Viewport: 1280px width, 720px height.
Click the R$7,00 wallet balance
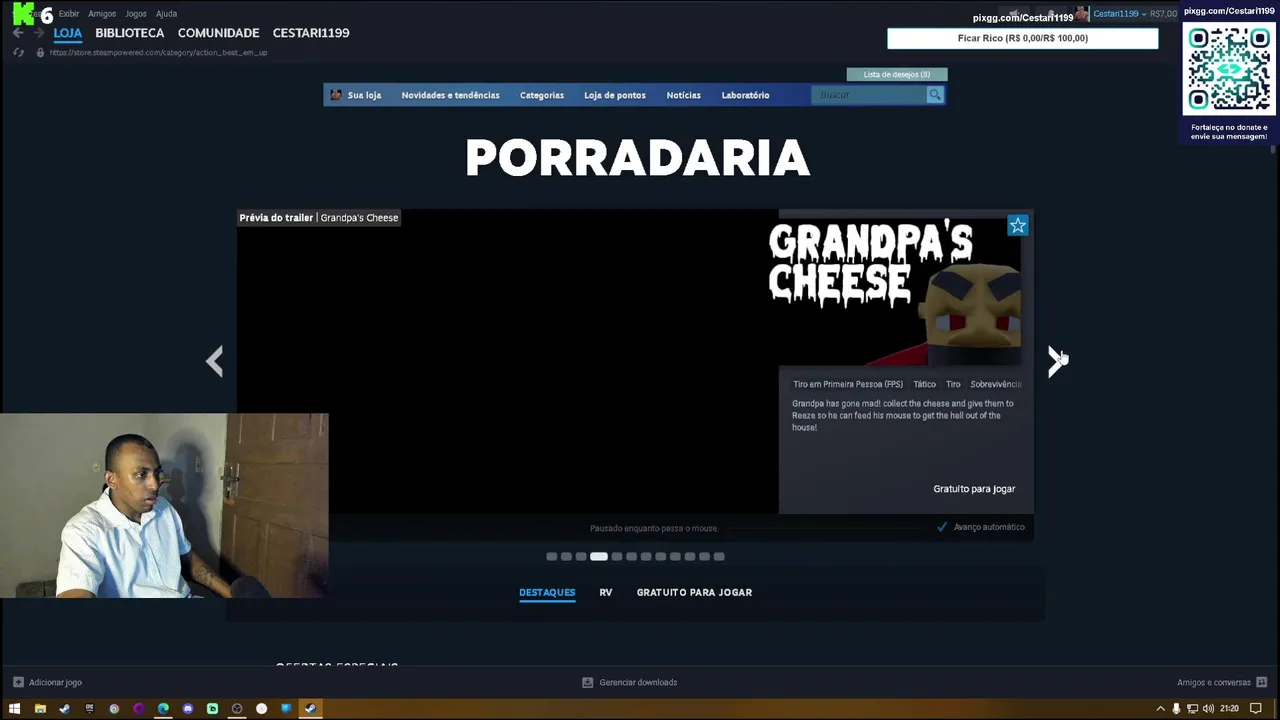coord(1163,14)
